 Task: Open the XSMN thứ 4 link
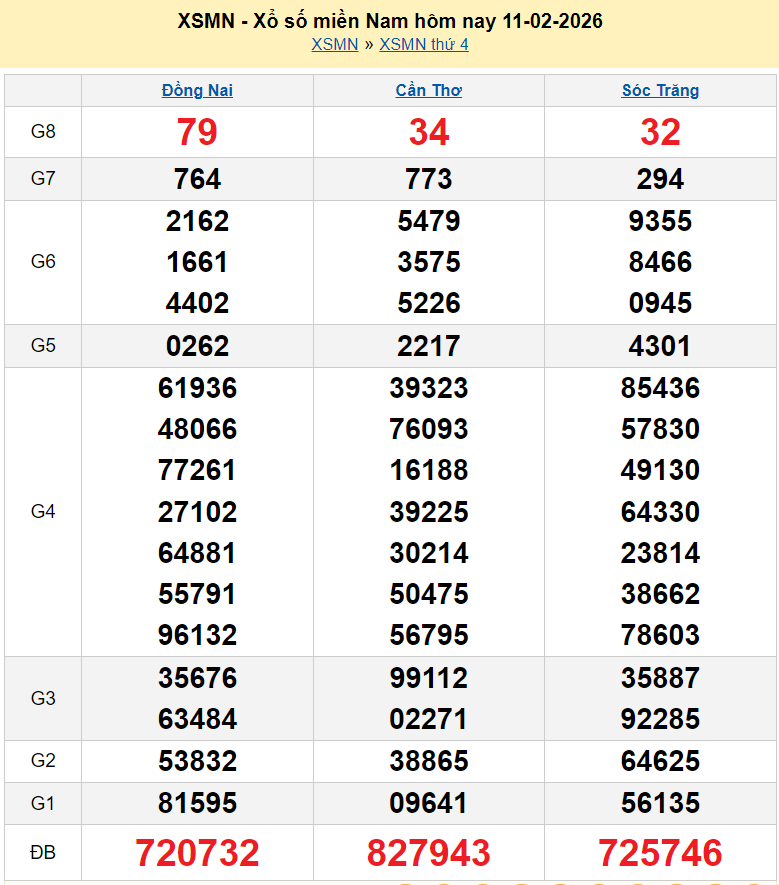point(424,44)
